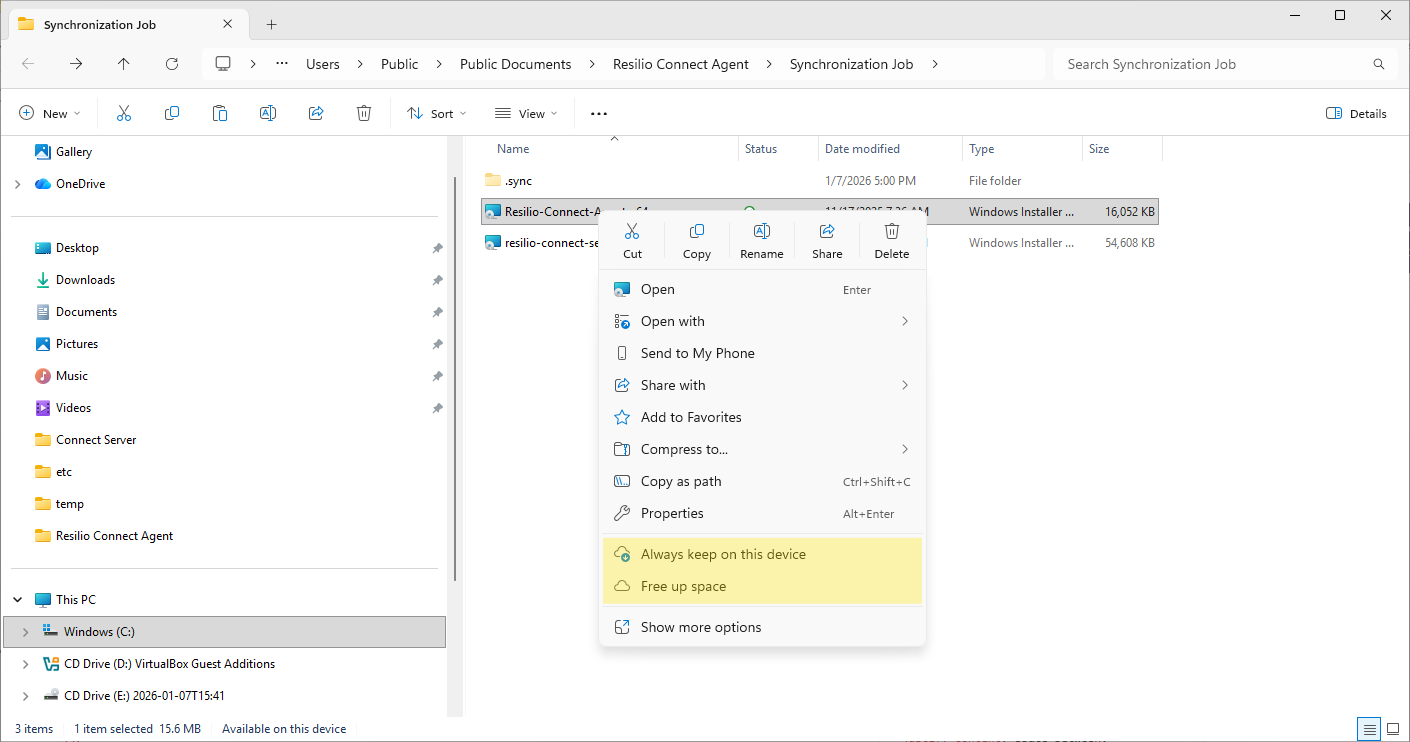The width and height of the screenshot is (1410, 742).
Task: Choose Always keep on this device
Action: coord(723,554)
